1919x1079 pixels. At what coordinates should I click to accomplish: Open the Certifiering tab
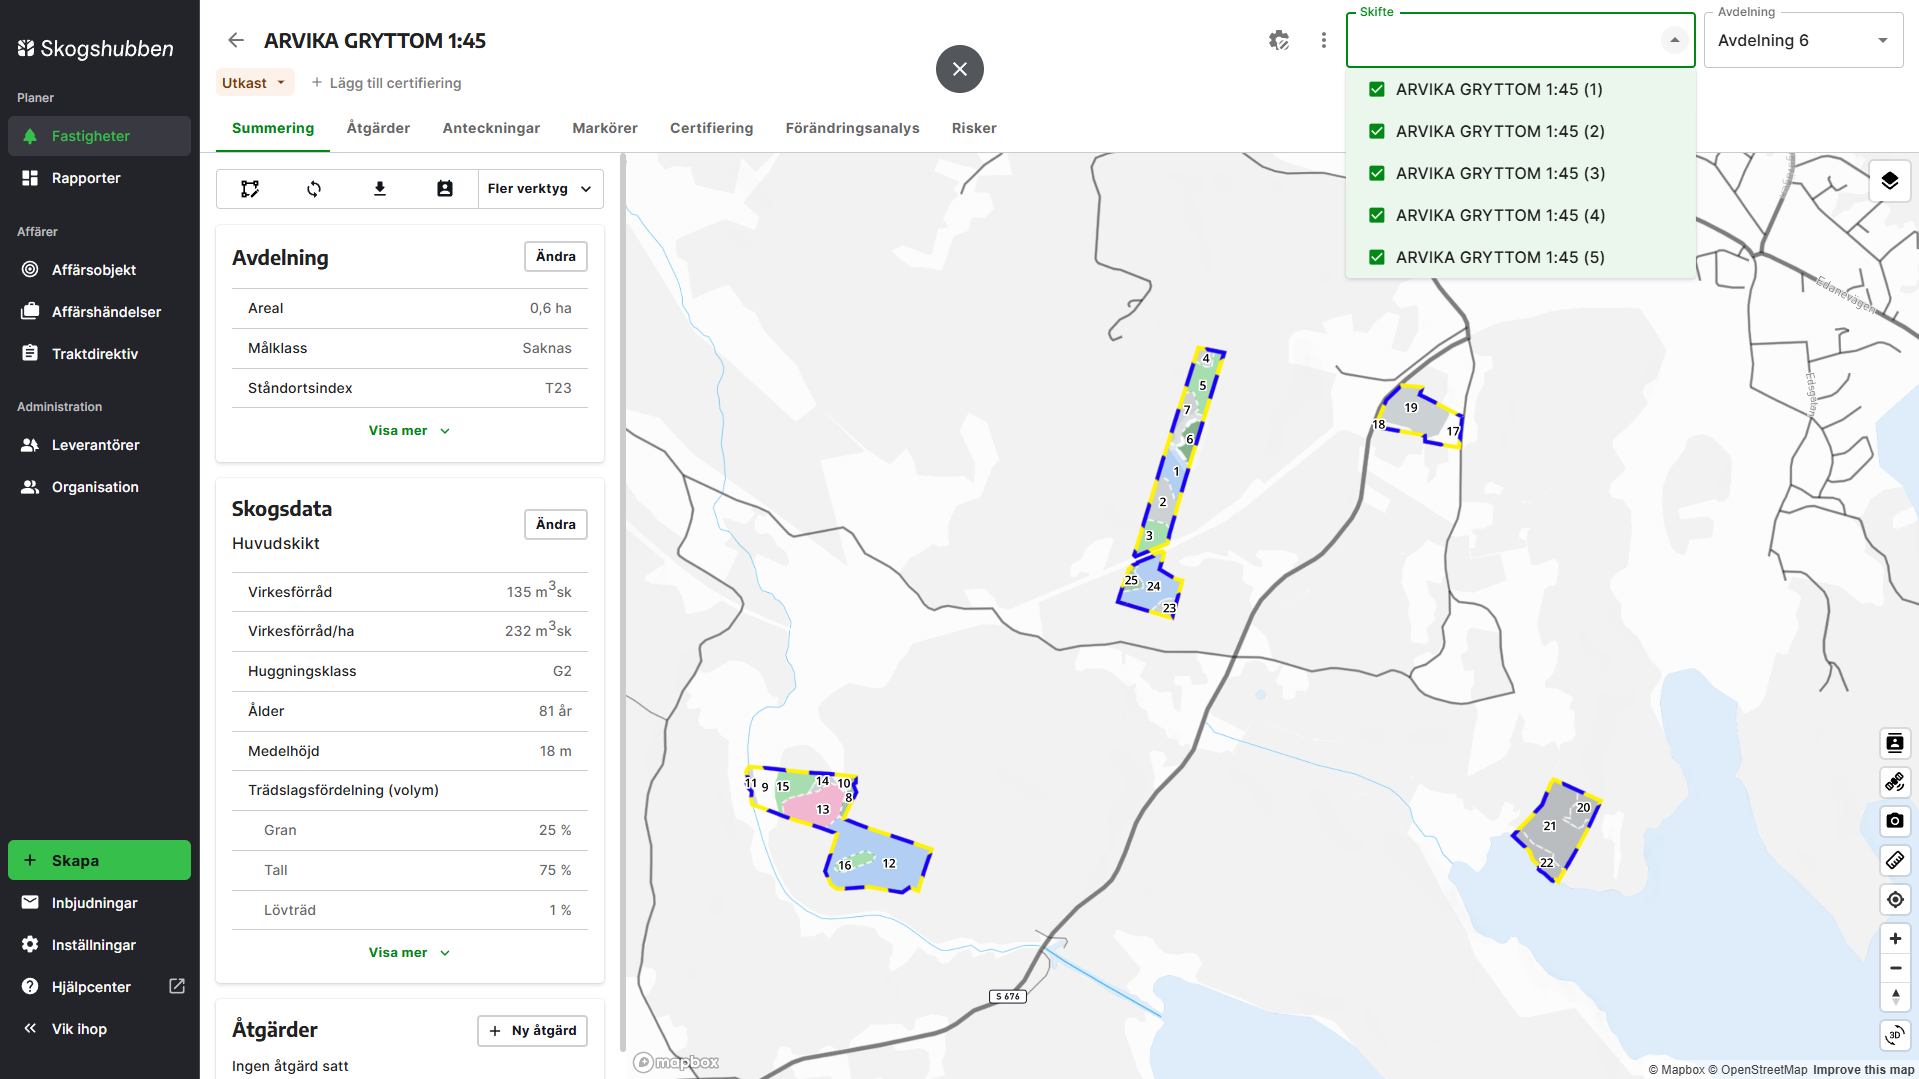(x=711, y=128)
